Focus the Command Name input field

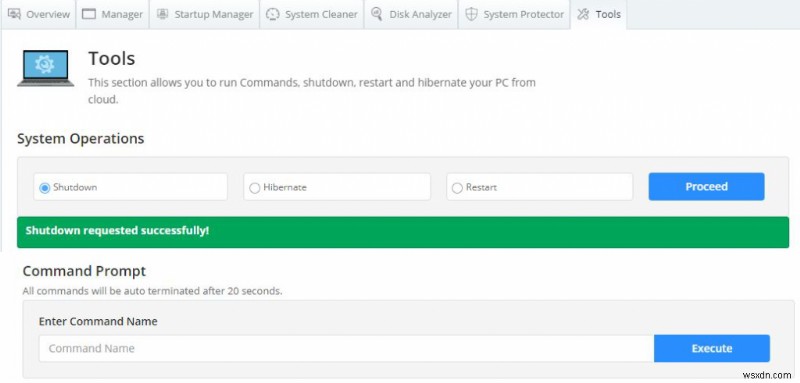pos(346,348)
